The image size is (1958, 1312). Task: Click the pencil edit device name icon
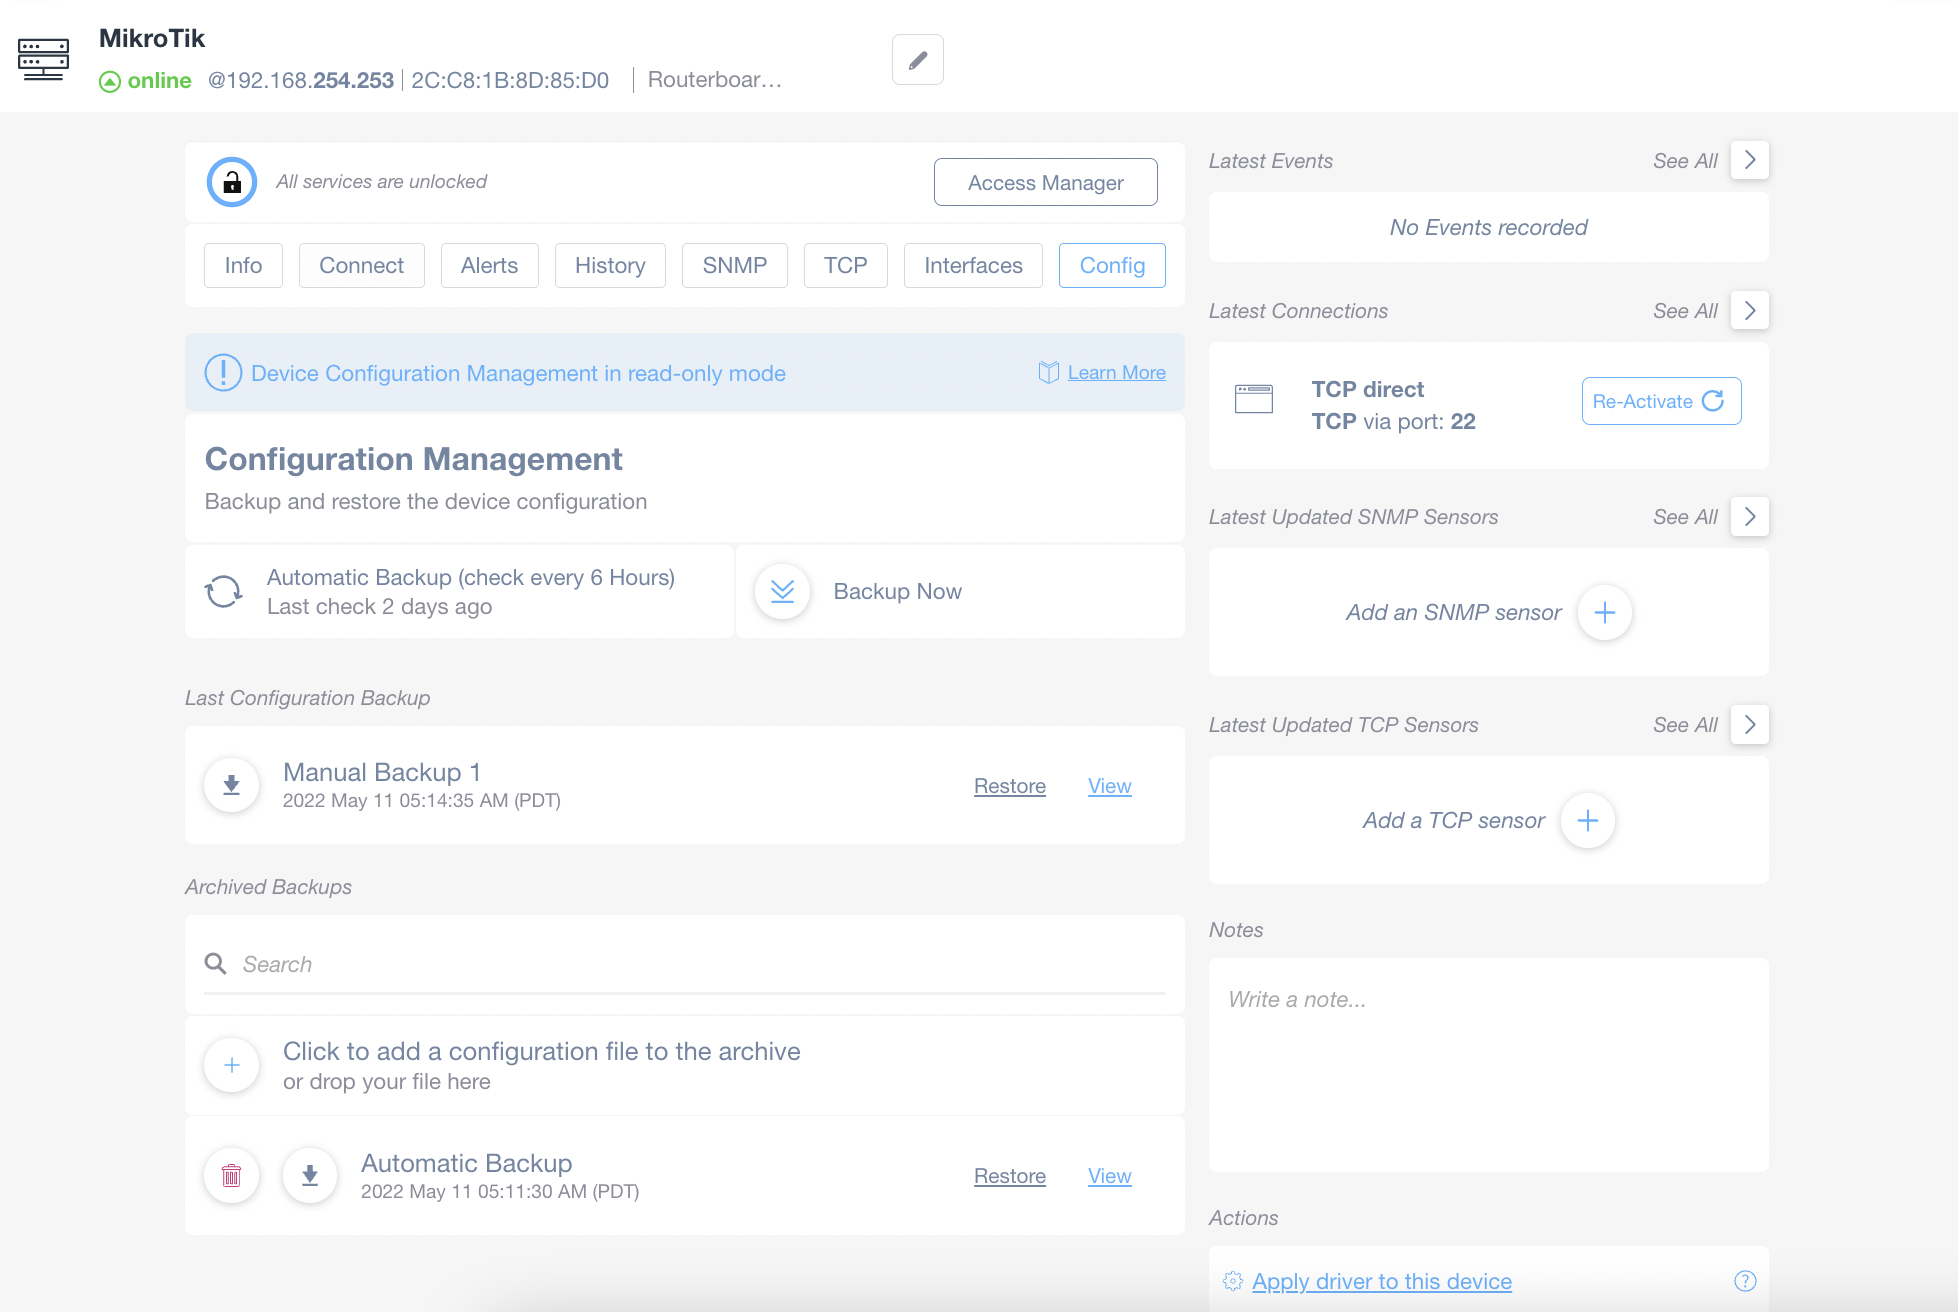tap(917, 60)
